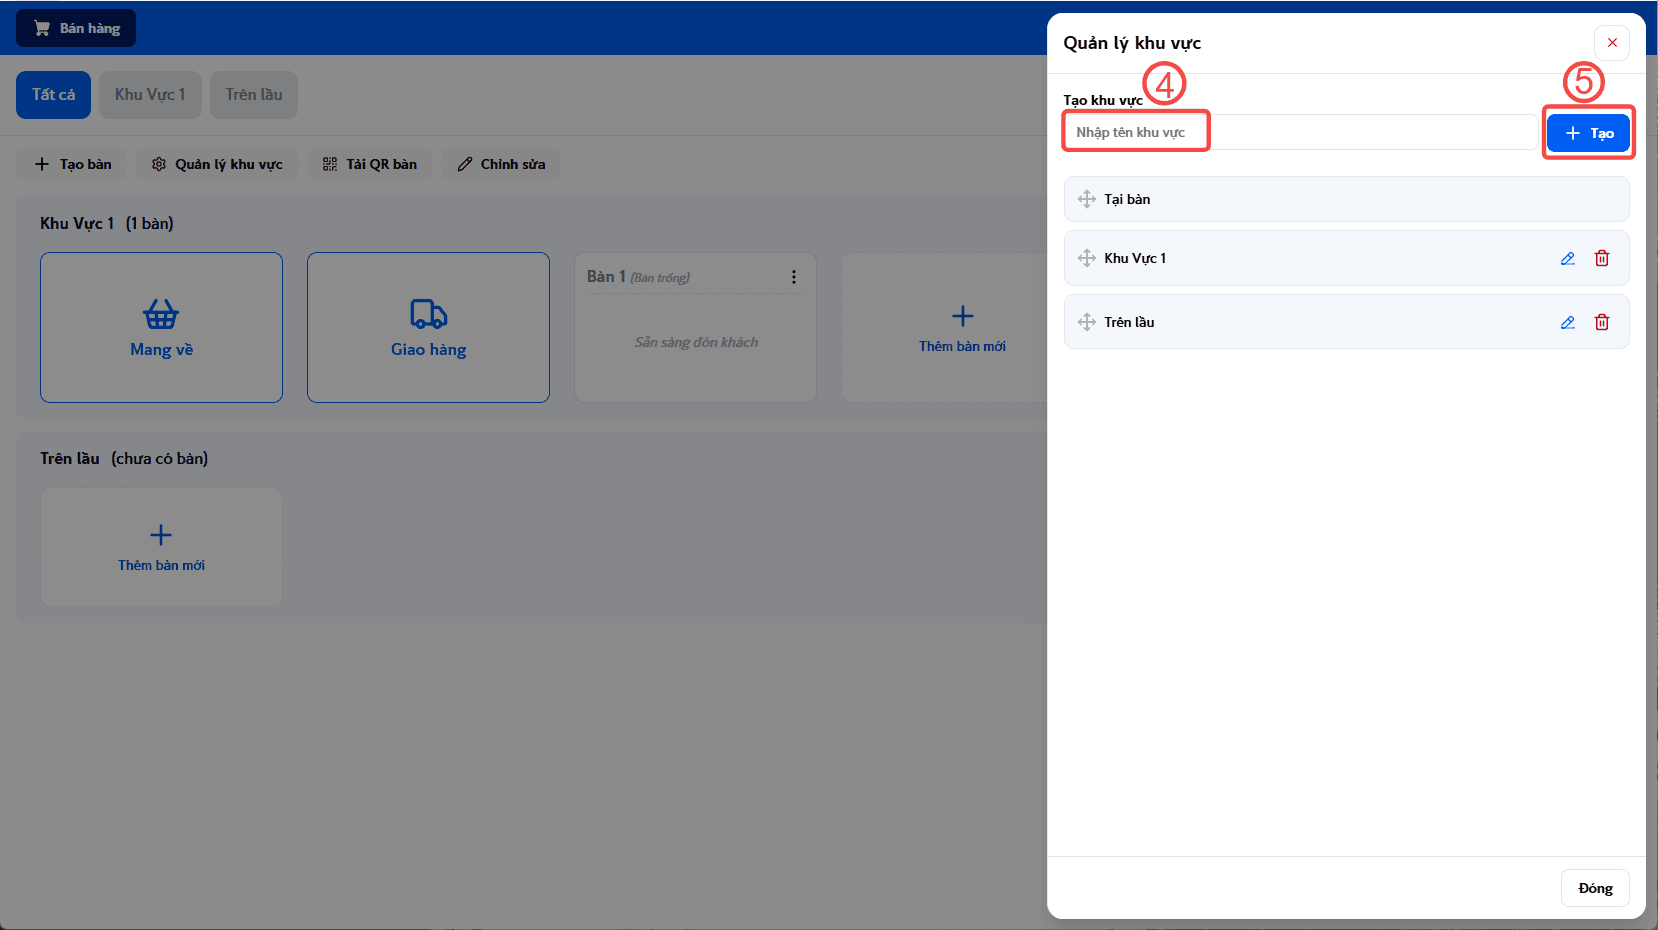The height and width of the screenshot is (930, 1658).
Task: Click the Giao hàng label
Action: 428,349
